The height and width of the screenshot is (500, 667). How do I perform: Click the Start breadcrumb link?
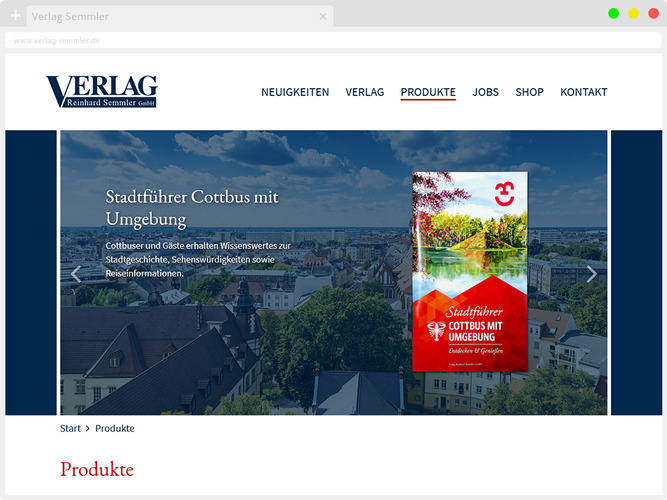pos(70,429)
